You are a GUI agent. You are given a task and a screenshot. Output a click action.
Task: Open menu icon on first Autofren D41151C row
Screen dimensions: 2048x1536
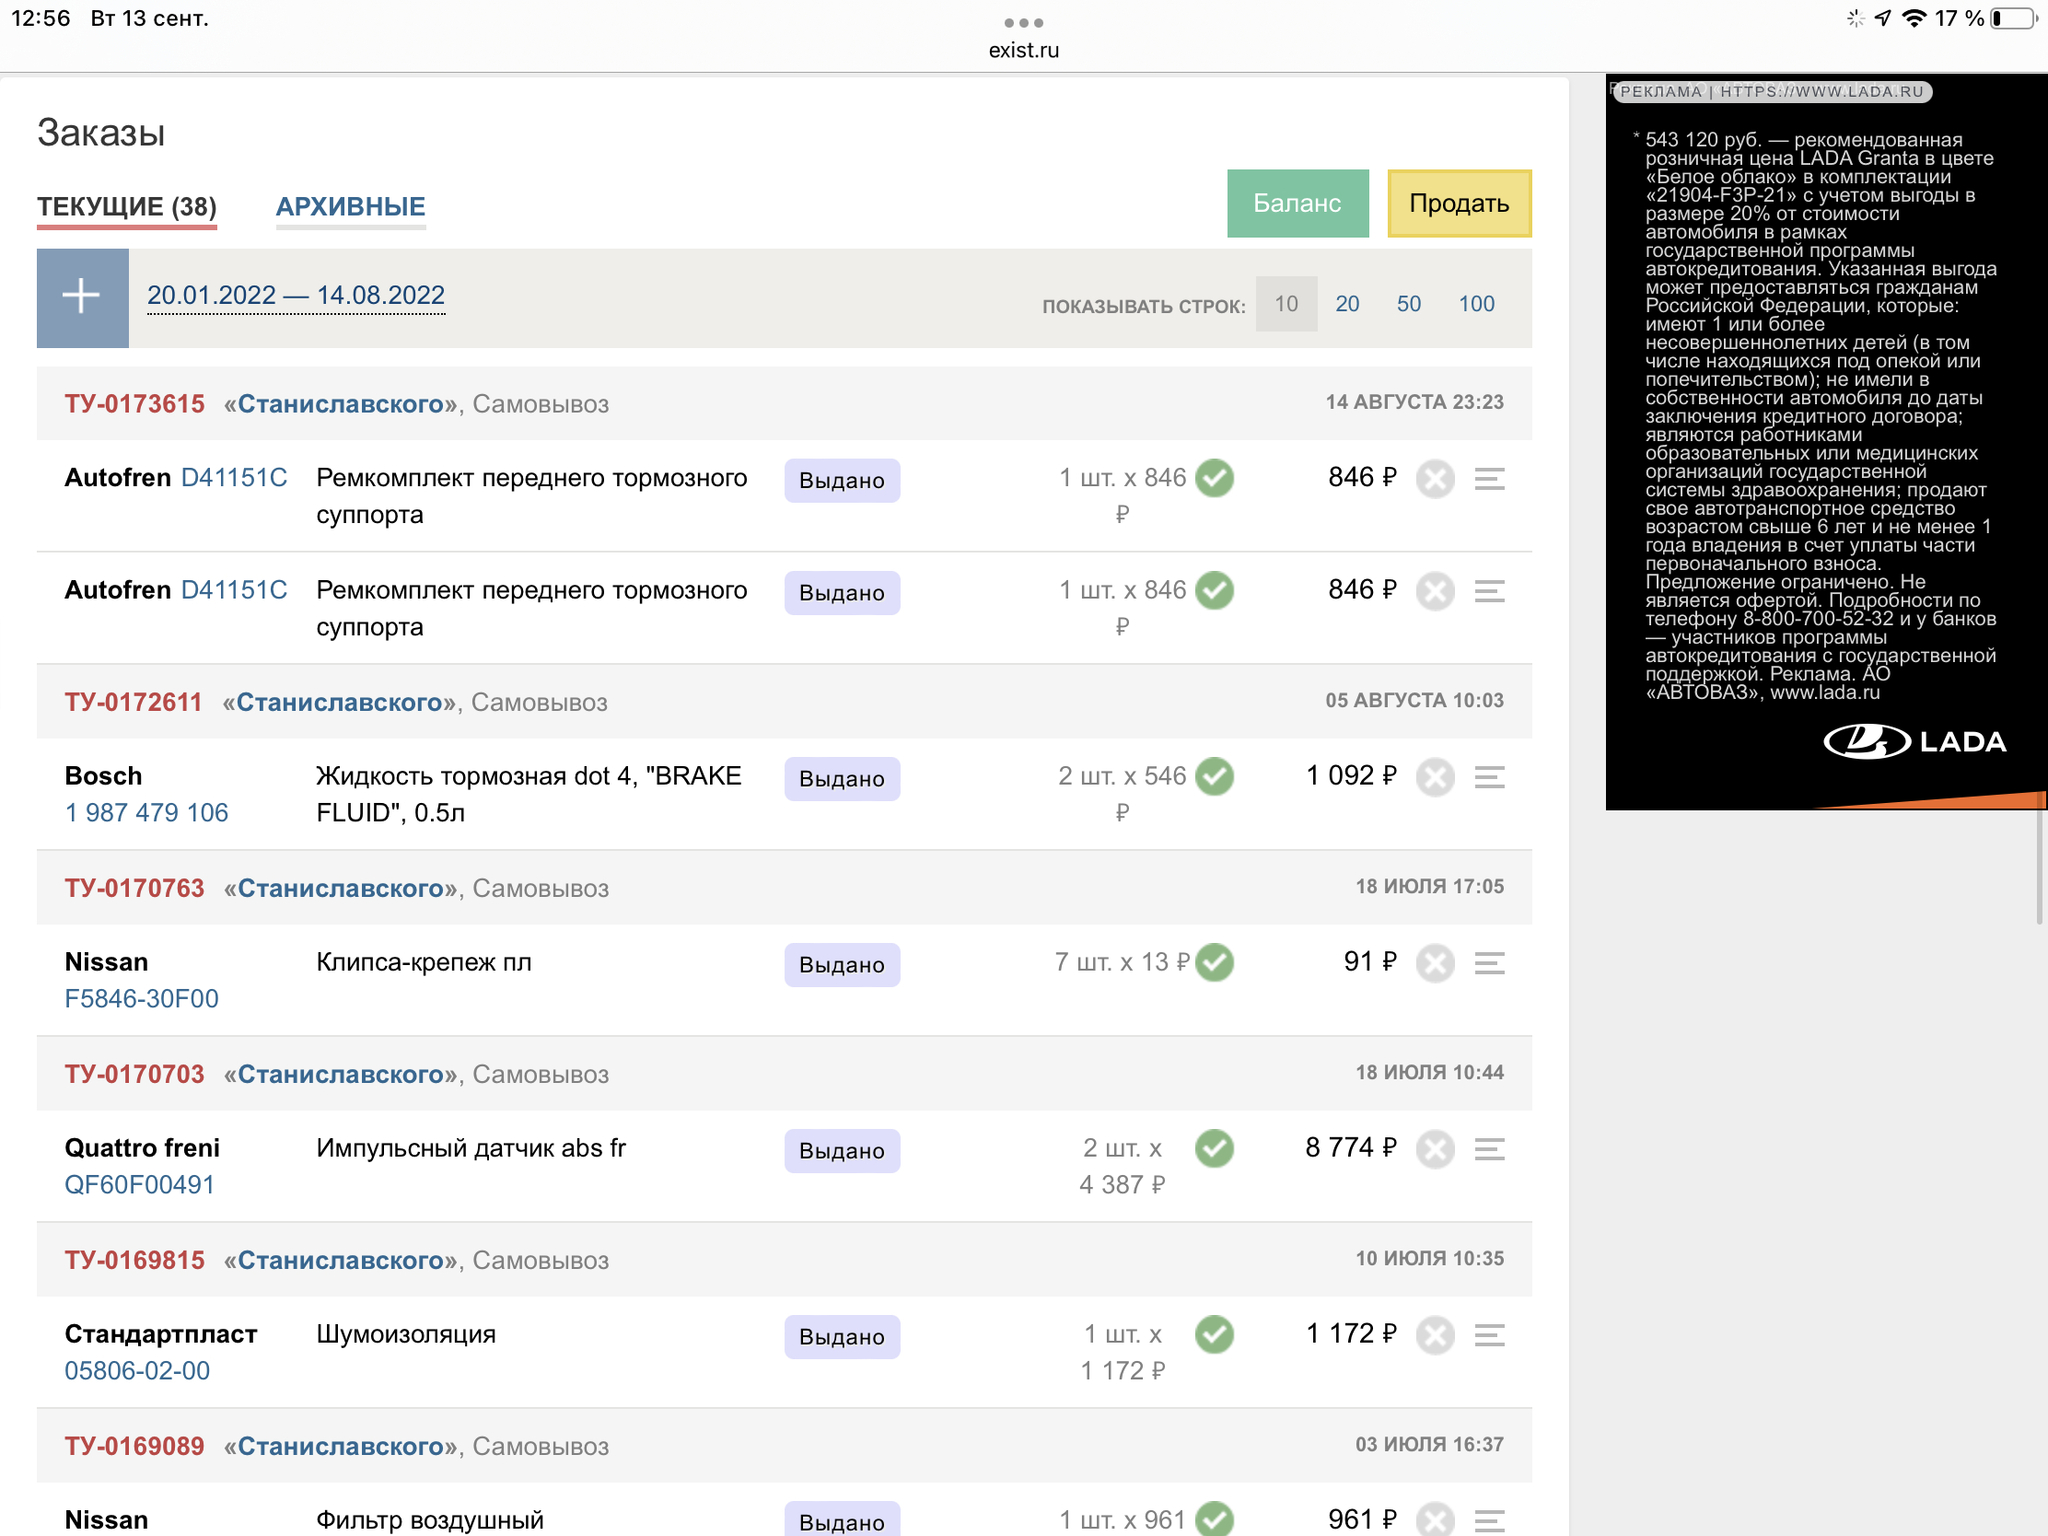[x=1489, y=479]
